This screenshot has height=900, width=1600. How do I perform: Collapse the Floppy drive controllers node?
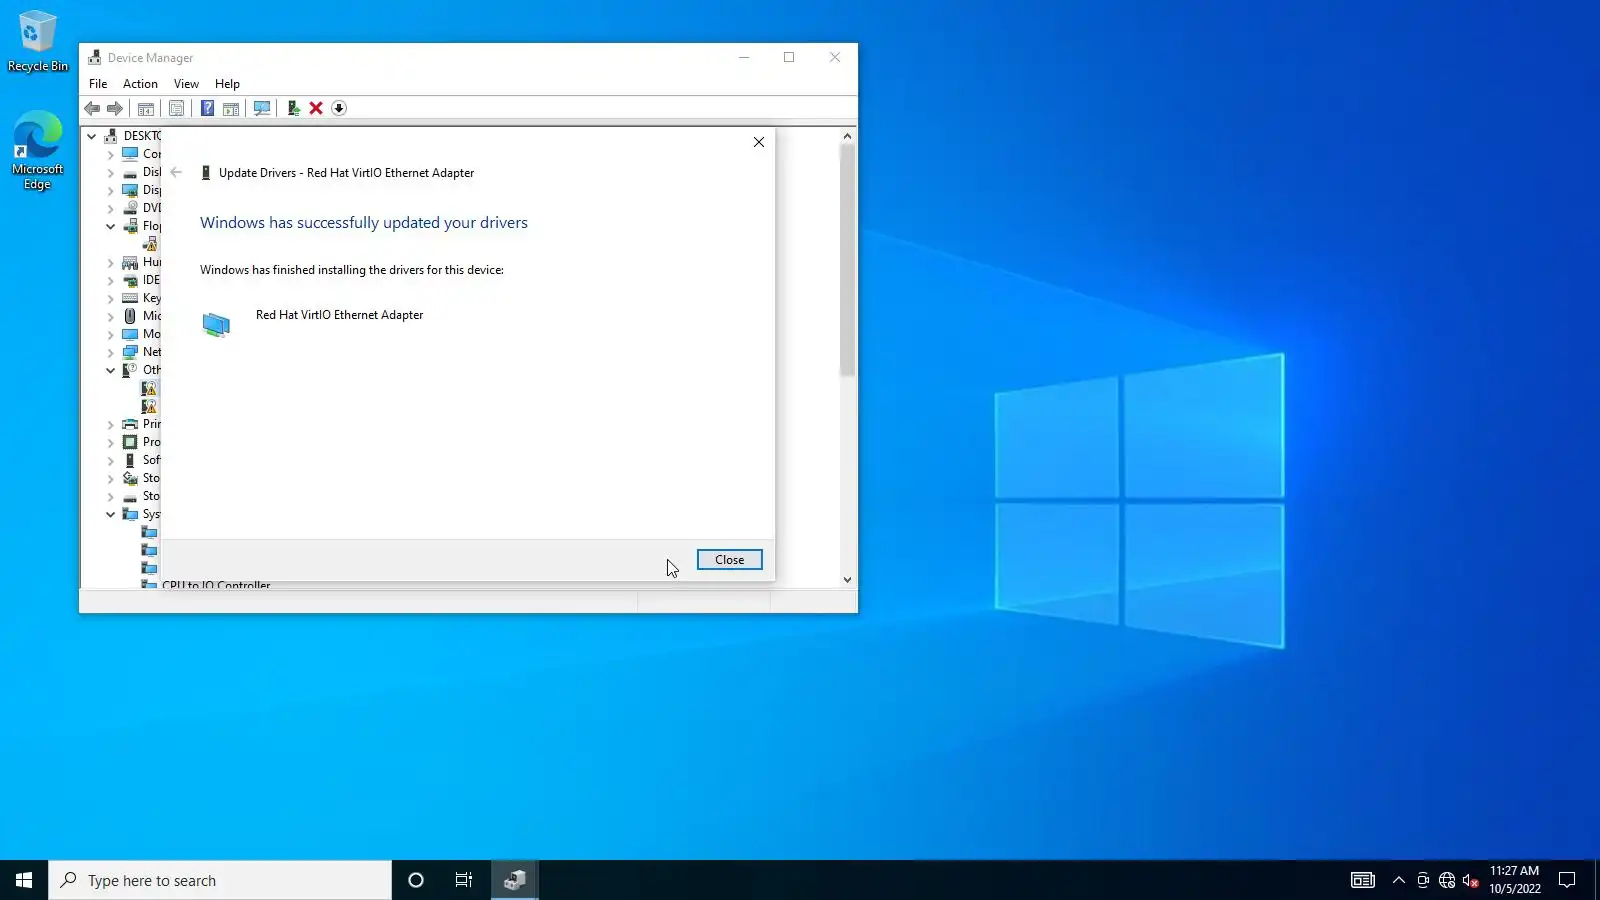point(111,226)
